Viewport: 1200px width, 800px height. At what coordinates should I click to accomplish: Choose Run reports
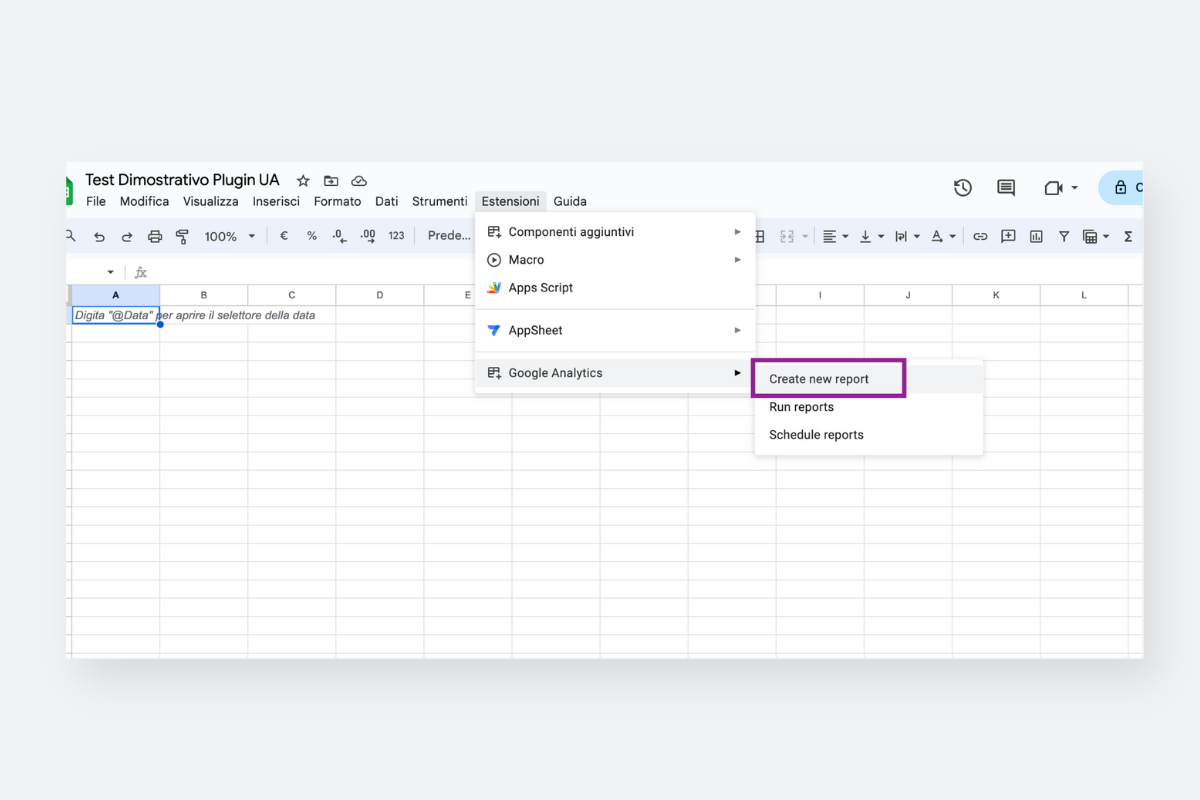(868, 407)
